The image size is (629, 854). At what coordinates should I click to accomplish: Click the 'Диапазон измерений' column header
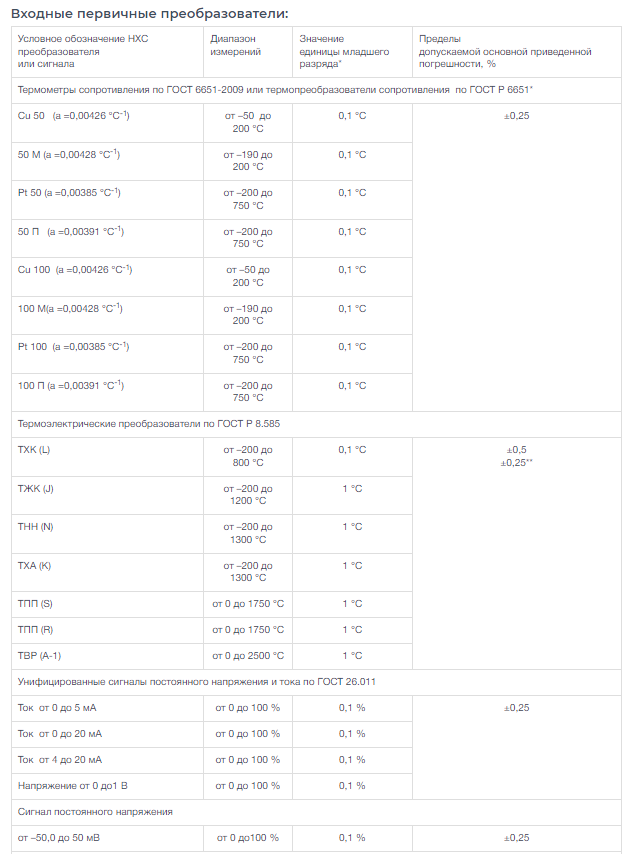pyautogui.click(x=248, y=52)
